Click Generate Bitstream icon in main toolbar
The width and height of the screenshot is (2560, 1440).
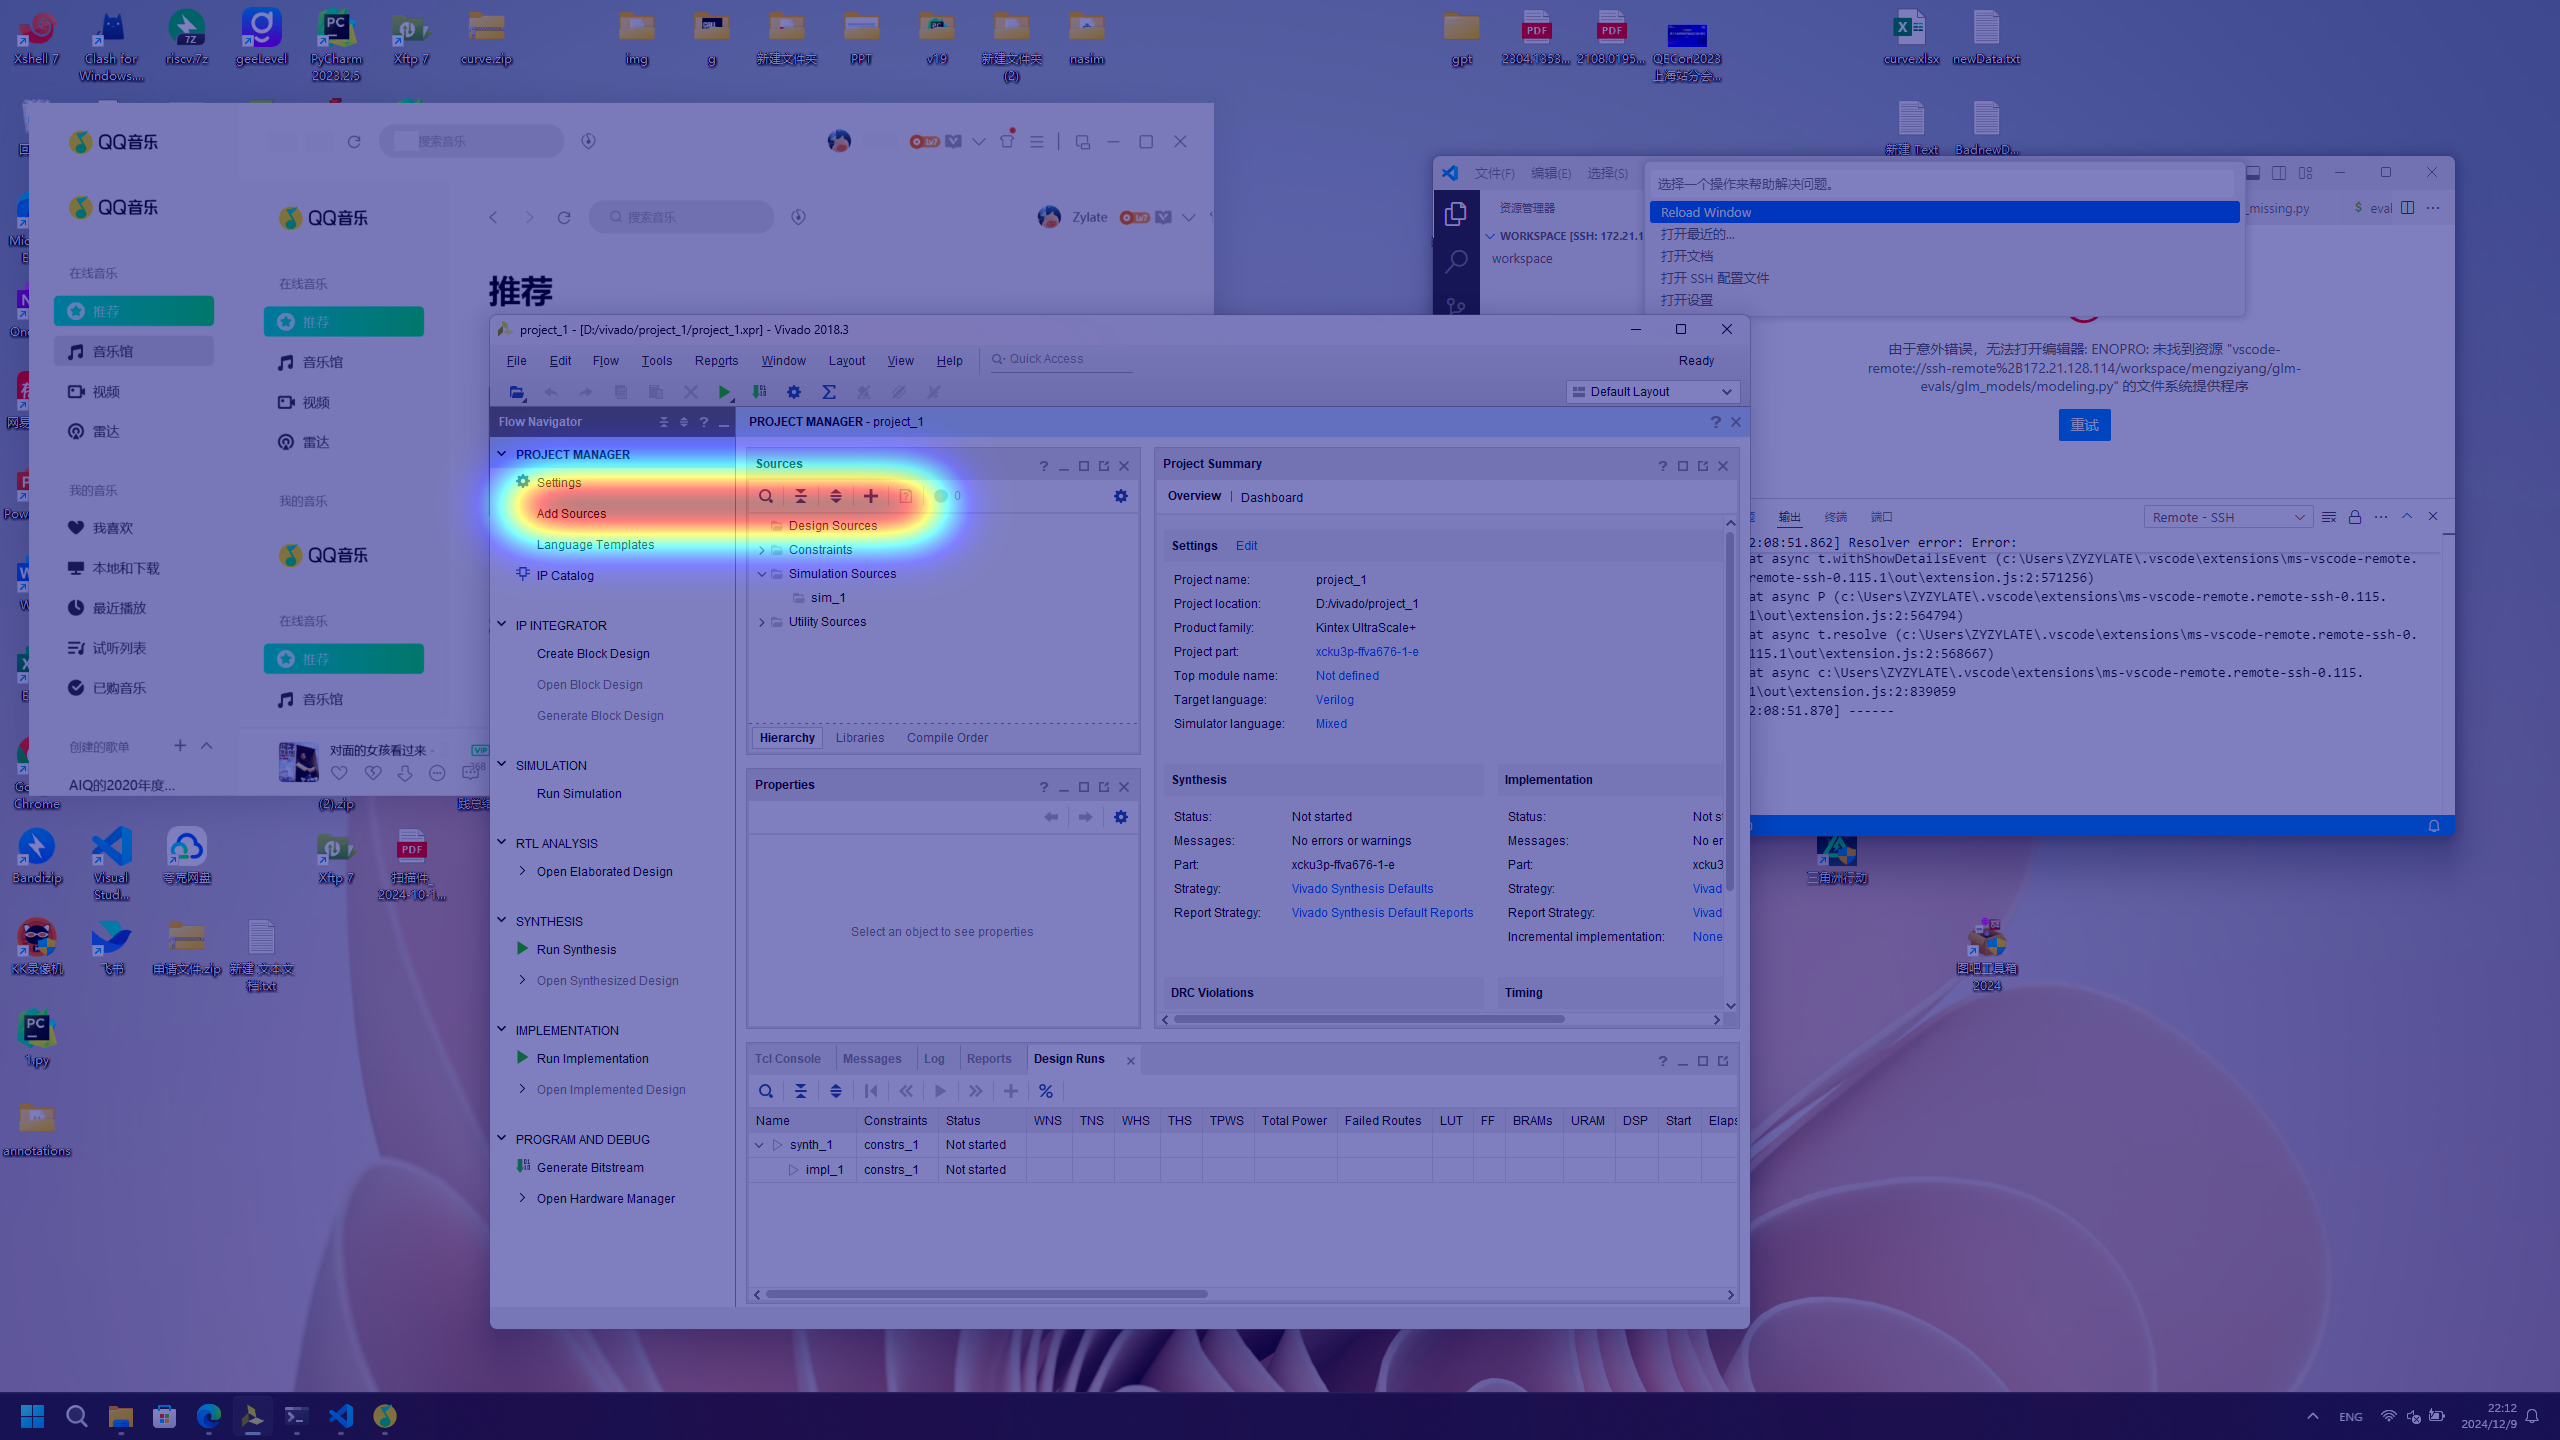pos(760,392)
